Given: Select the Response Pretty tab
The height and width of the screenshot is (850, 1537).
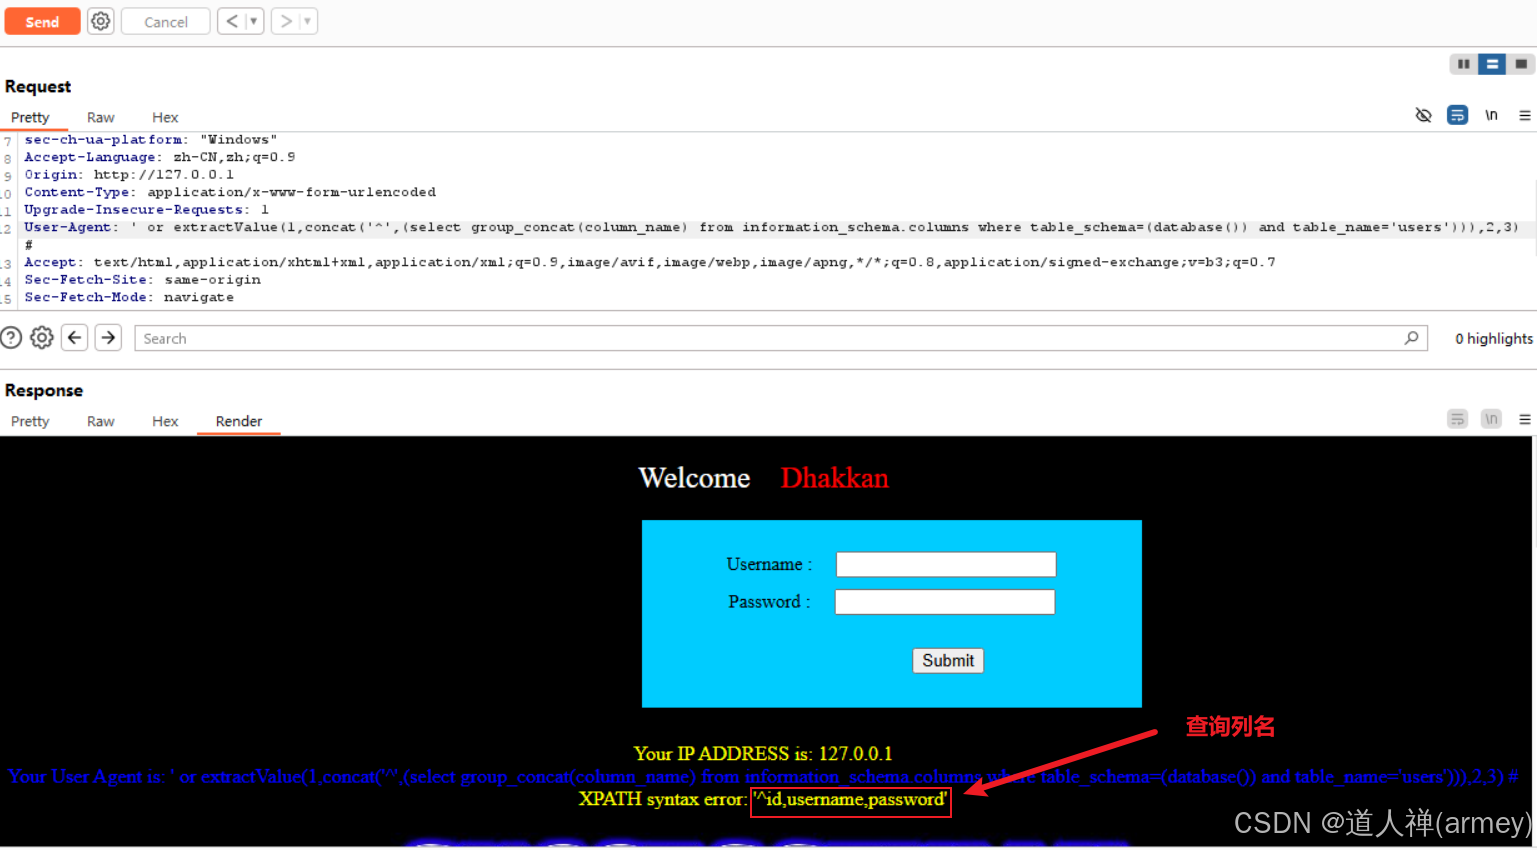Looking at the screenshot, I should (x=30, y=421).
